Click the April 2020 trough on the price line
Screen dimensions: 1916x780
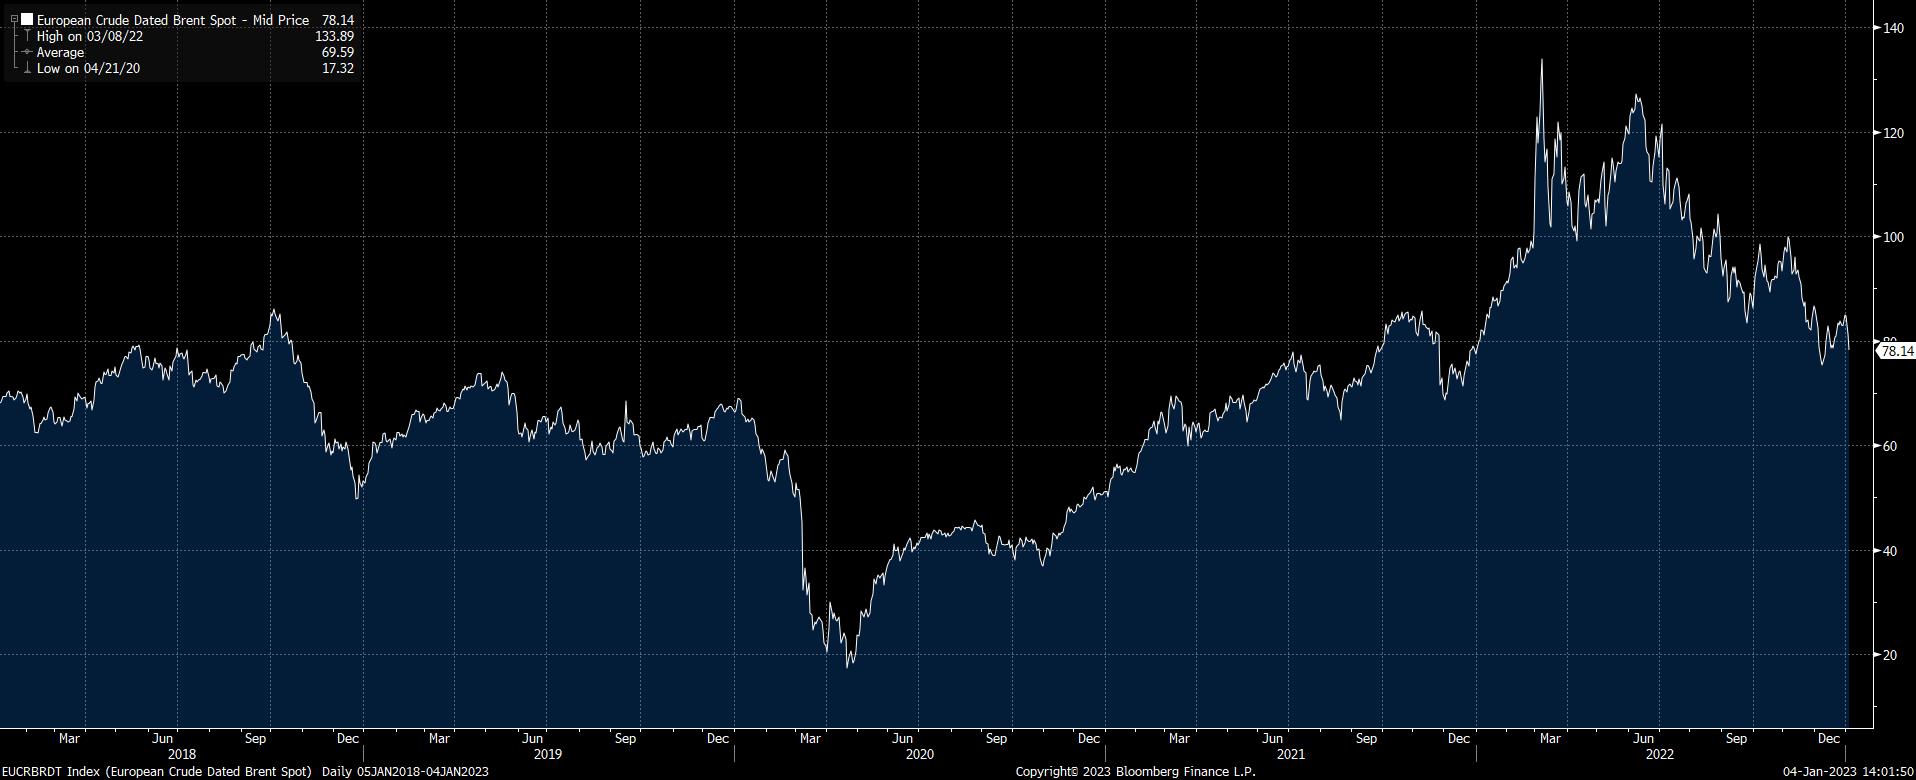[848, 666]
